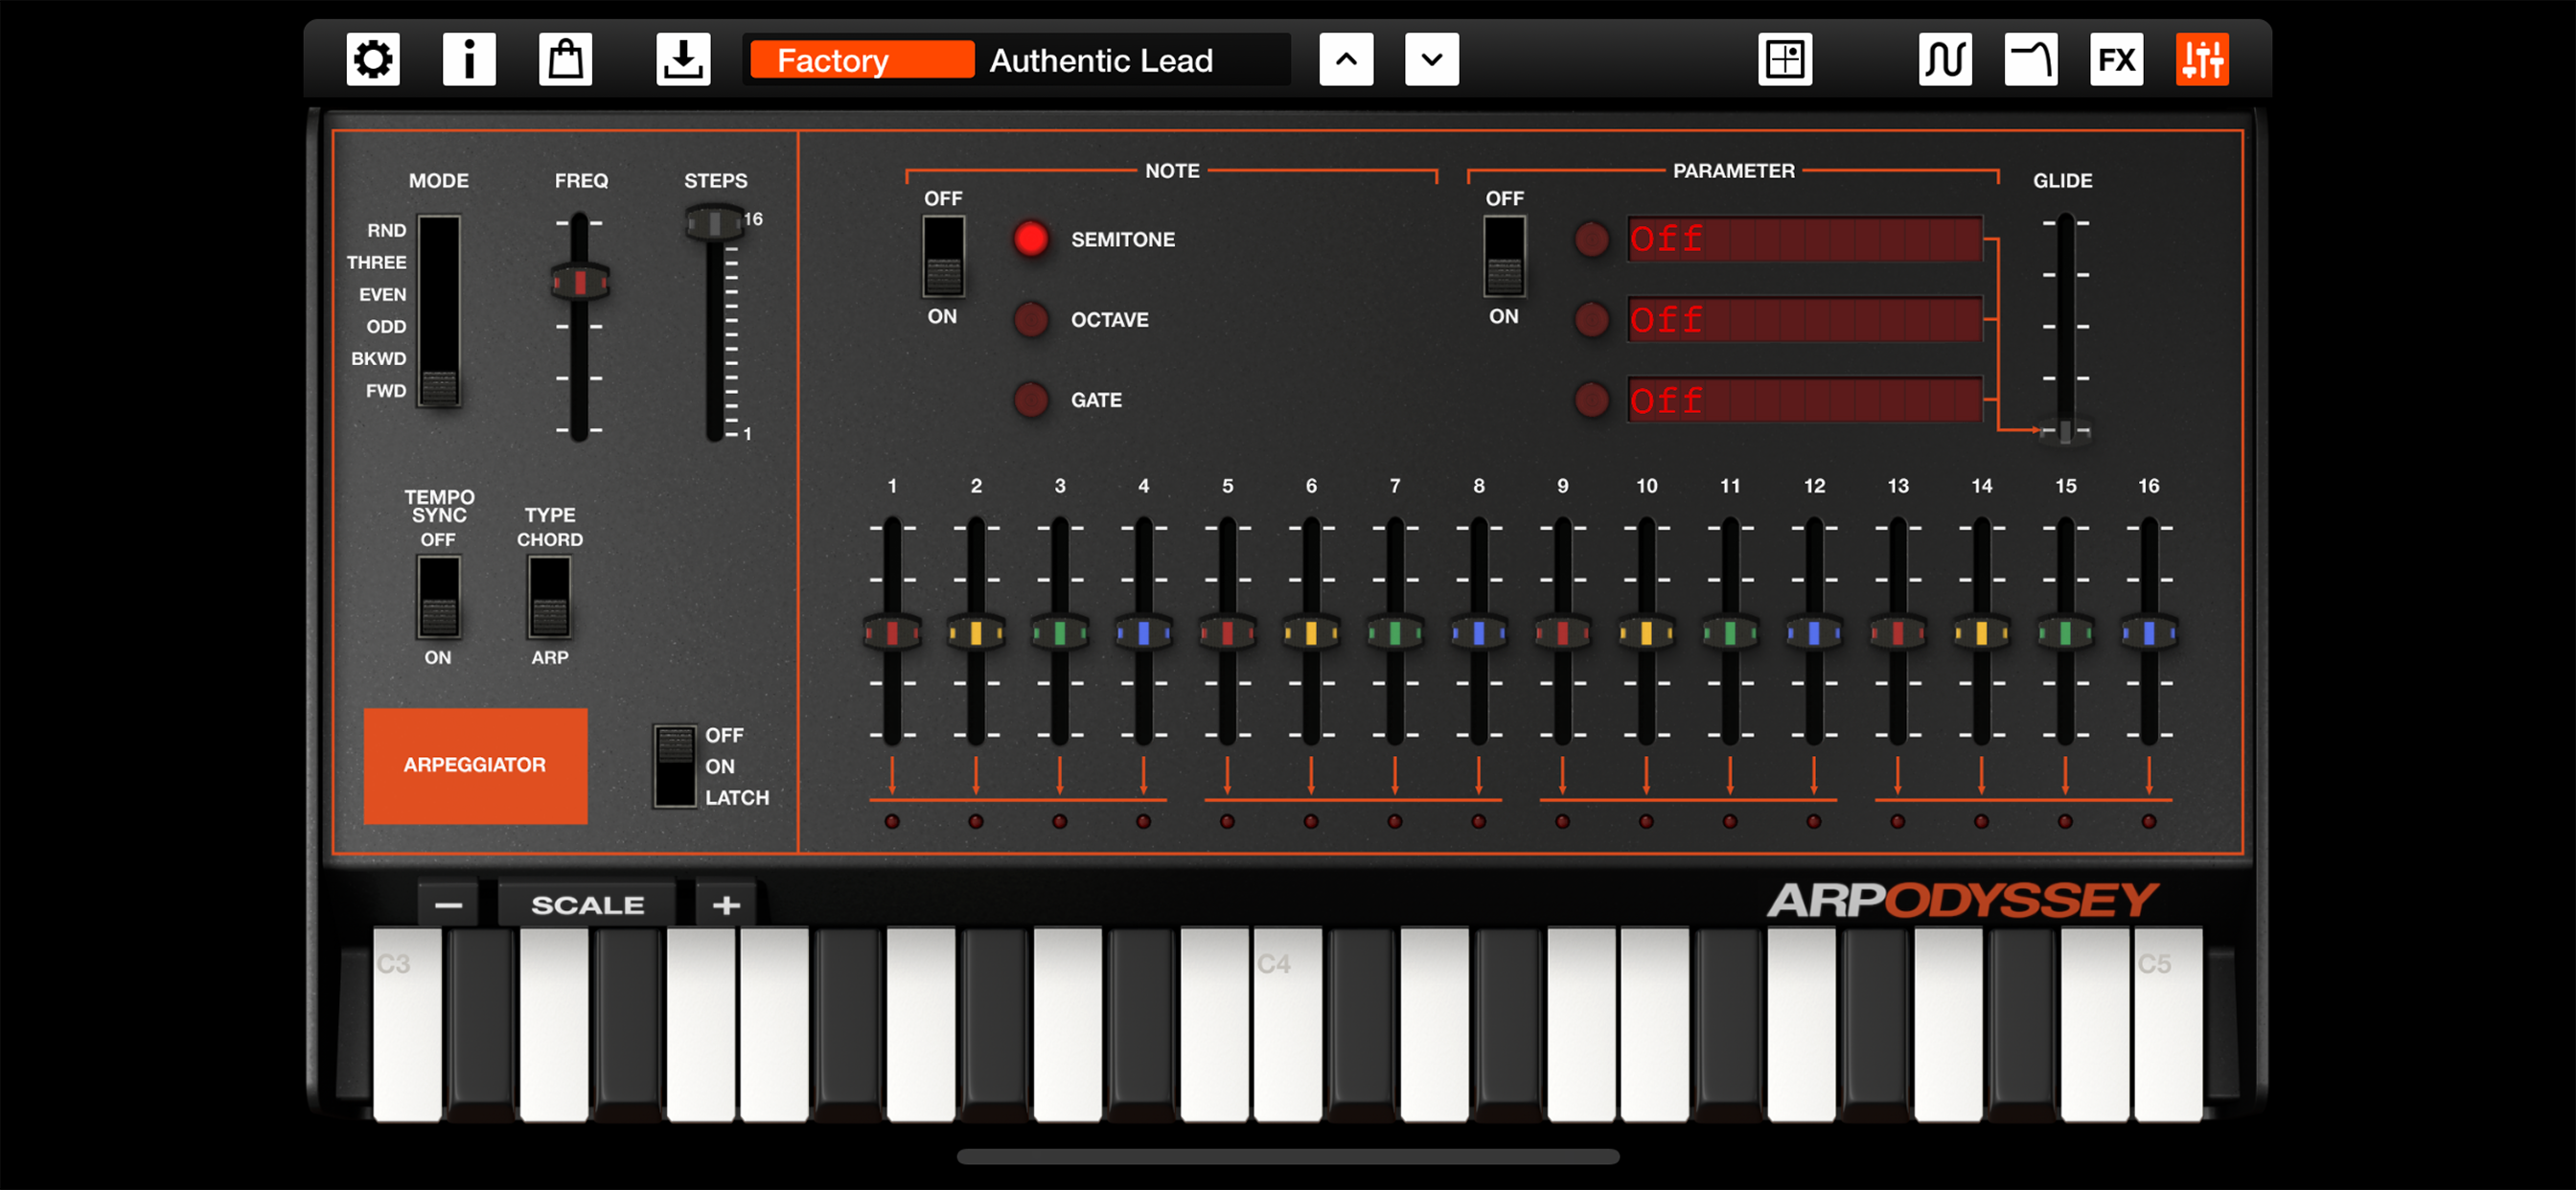Flip the TEMPO SYNC switch
The height and width of the screenshot is (1190, 2576).
pyautogui.click(x=438, y=598)
